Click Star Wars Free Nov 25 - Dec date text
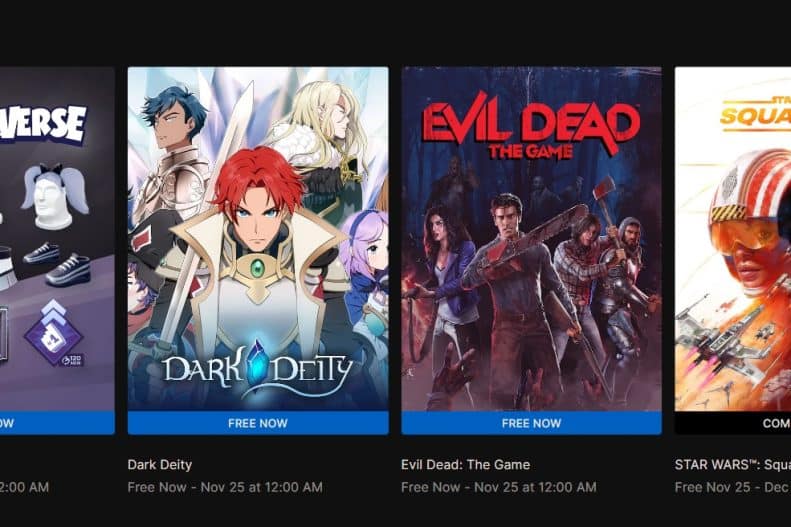This screenshot has width=791, height=527. click(733, 487)
